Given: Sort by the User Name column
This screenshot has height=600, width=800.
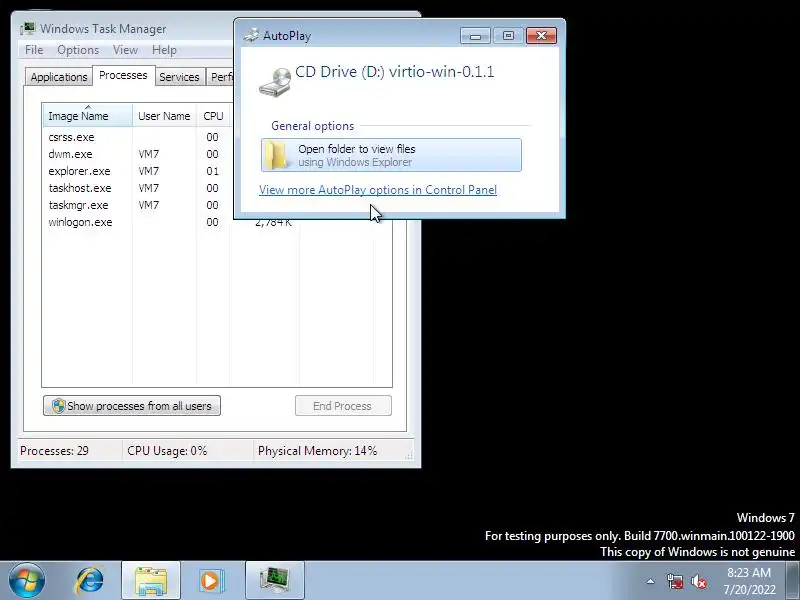Looking at the screenshot, I should point(164,116).
